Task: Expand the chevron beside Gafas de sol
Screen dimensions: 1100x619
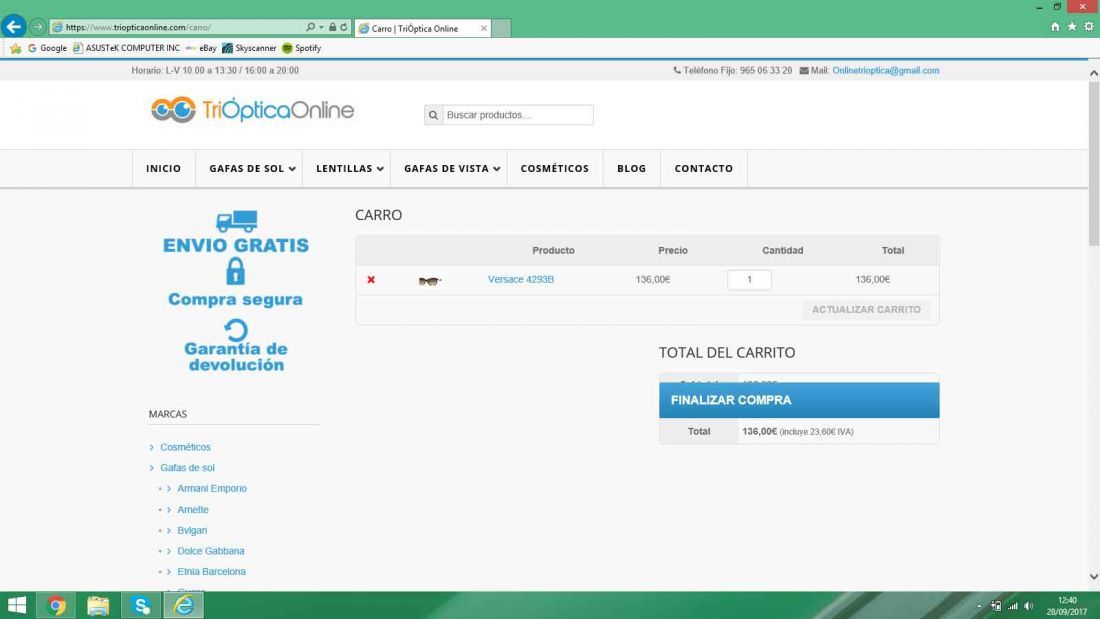Action: pos(152,467)
